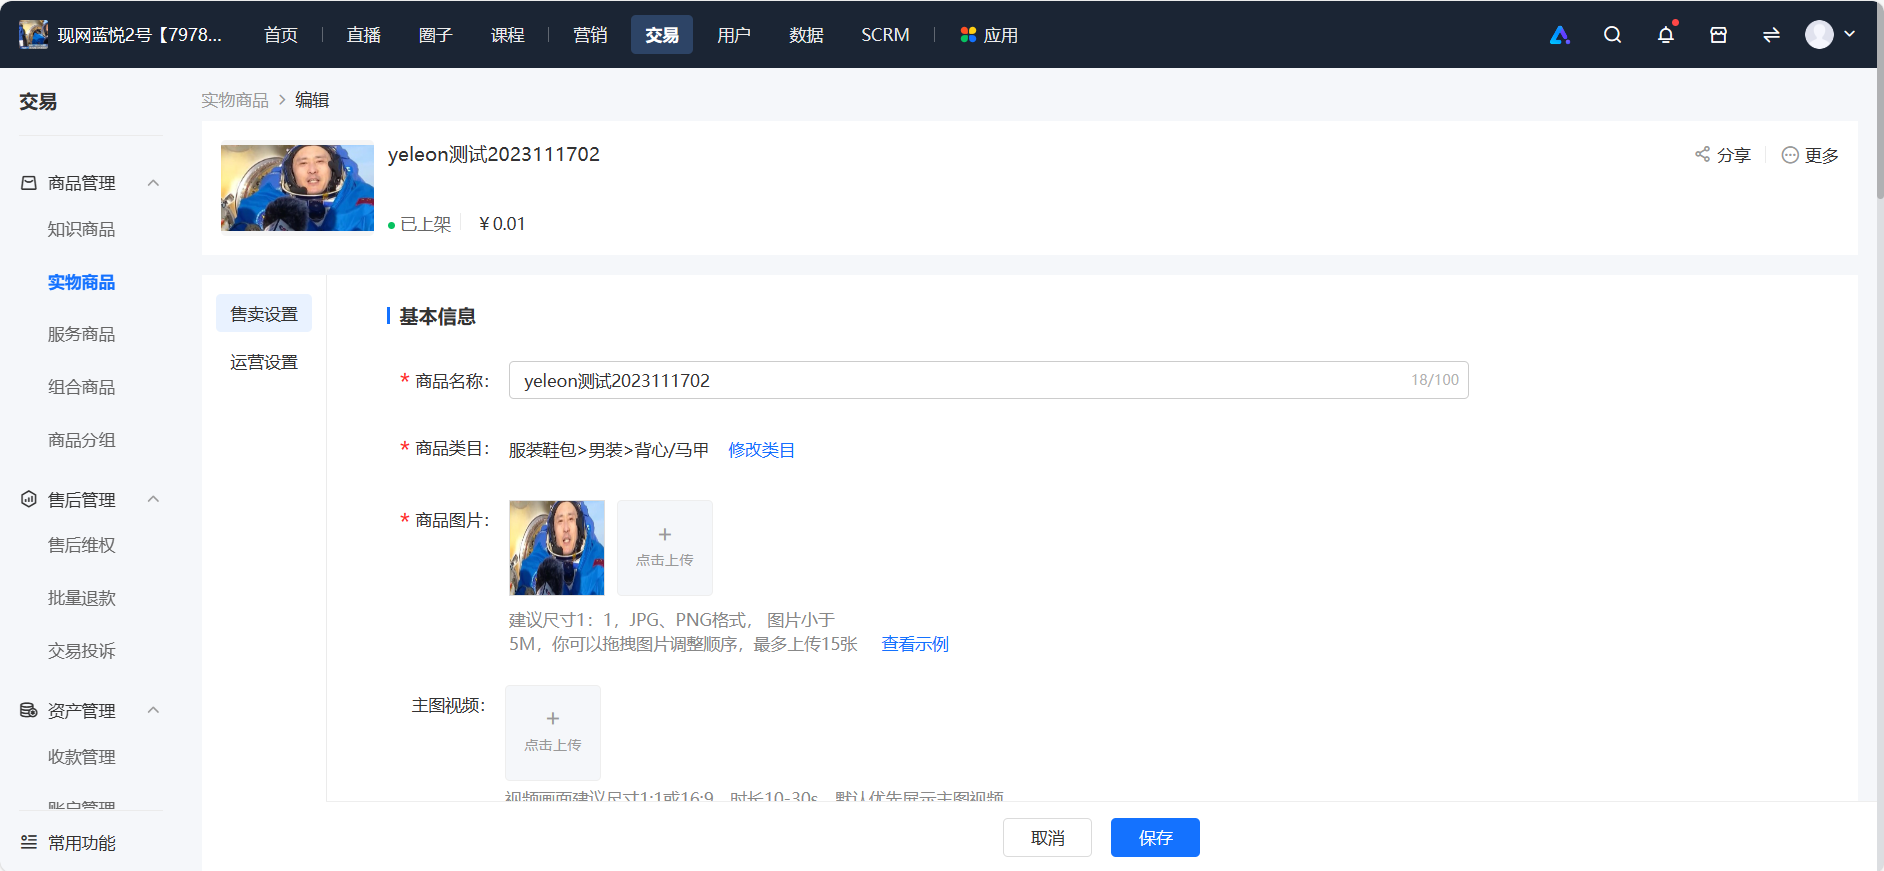The image size is (1884, 871).
Task: Click the 商品管理 box icon
Action: click(x=29, y=183)
